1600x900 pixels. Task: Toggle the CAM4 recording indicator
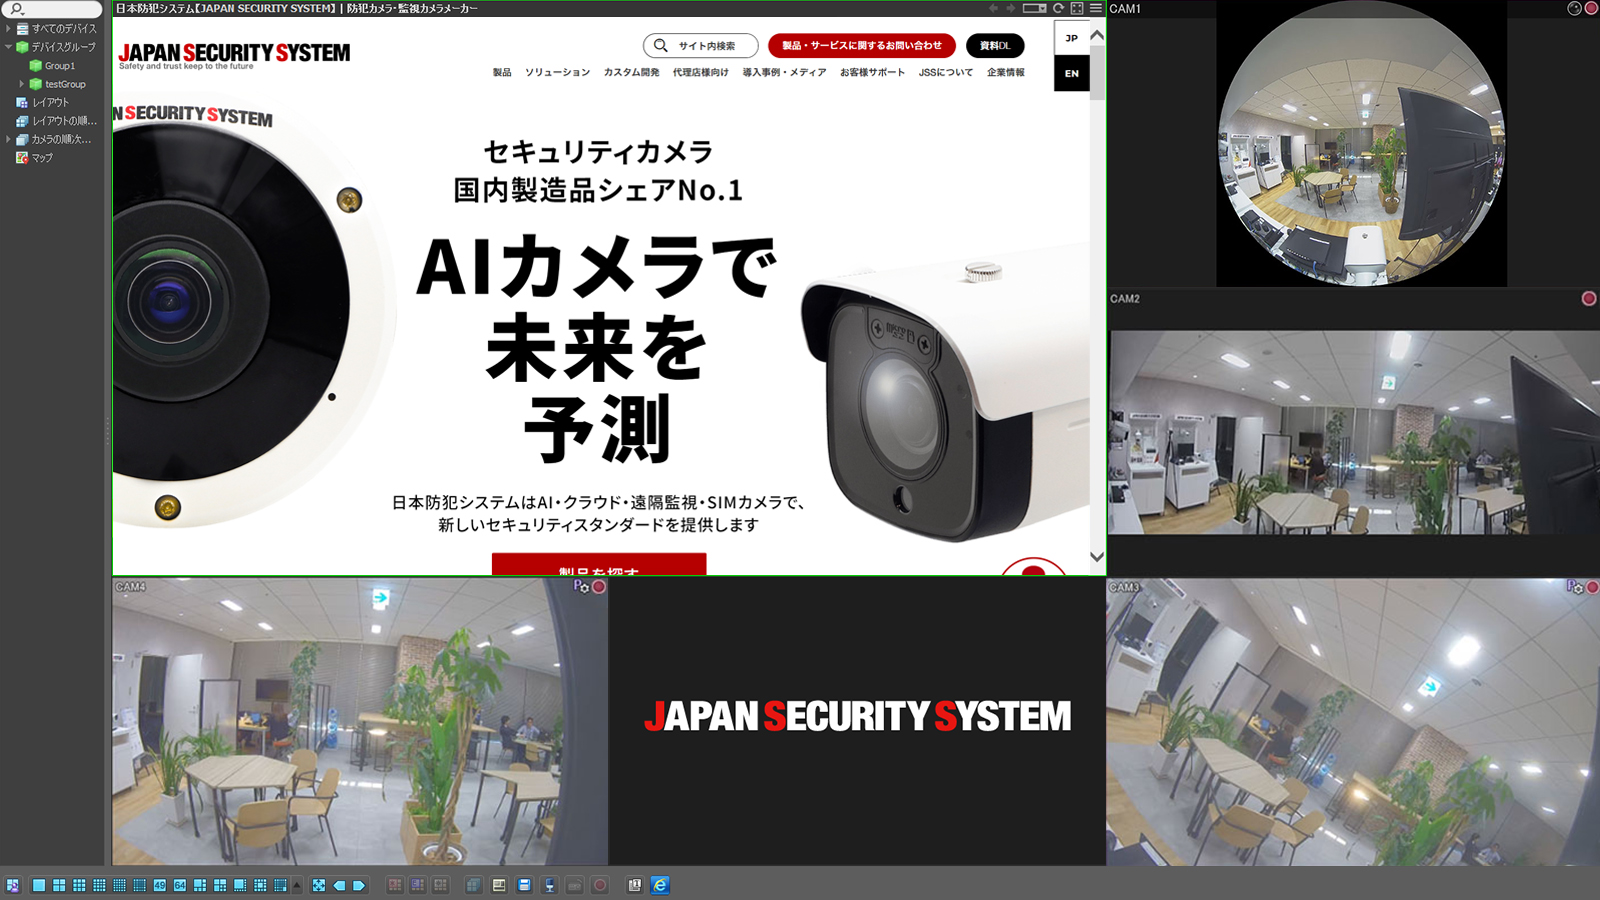tap(599, 587)
